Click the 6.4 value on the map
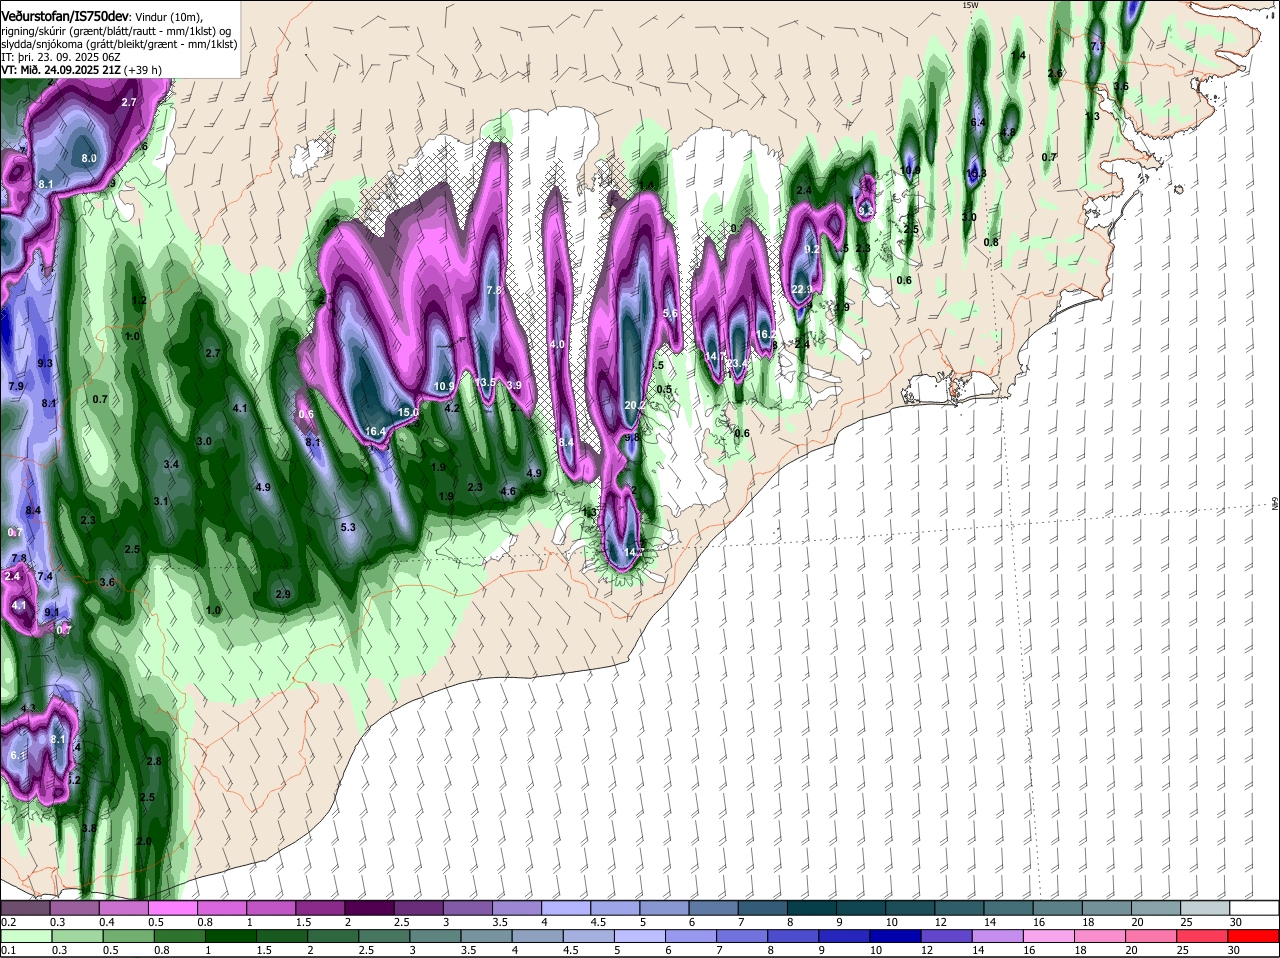Image resolution: width=1280 pixels, height=958 pixels. (x=979, y=122)
